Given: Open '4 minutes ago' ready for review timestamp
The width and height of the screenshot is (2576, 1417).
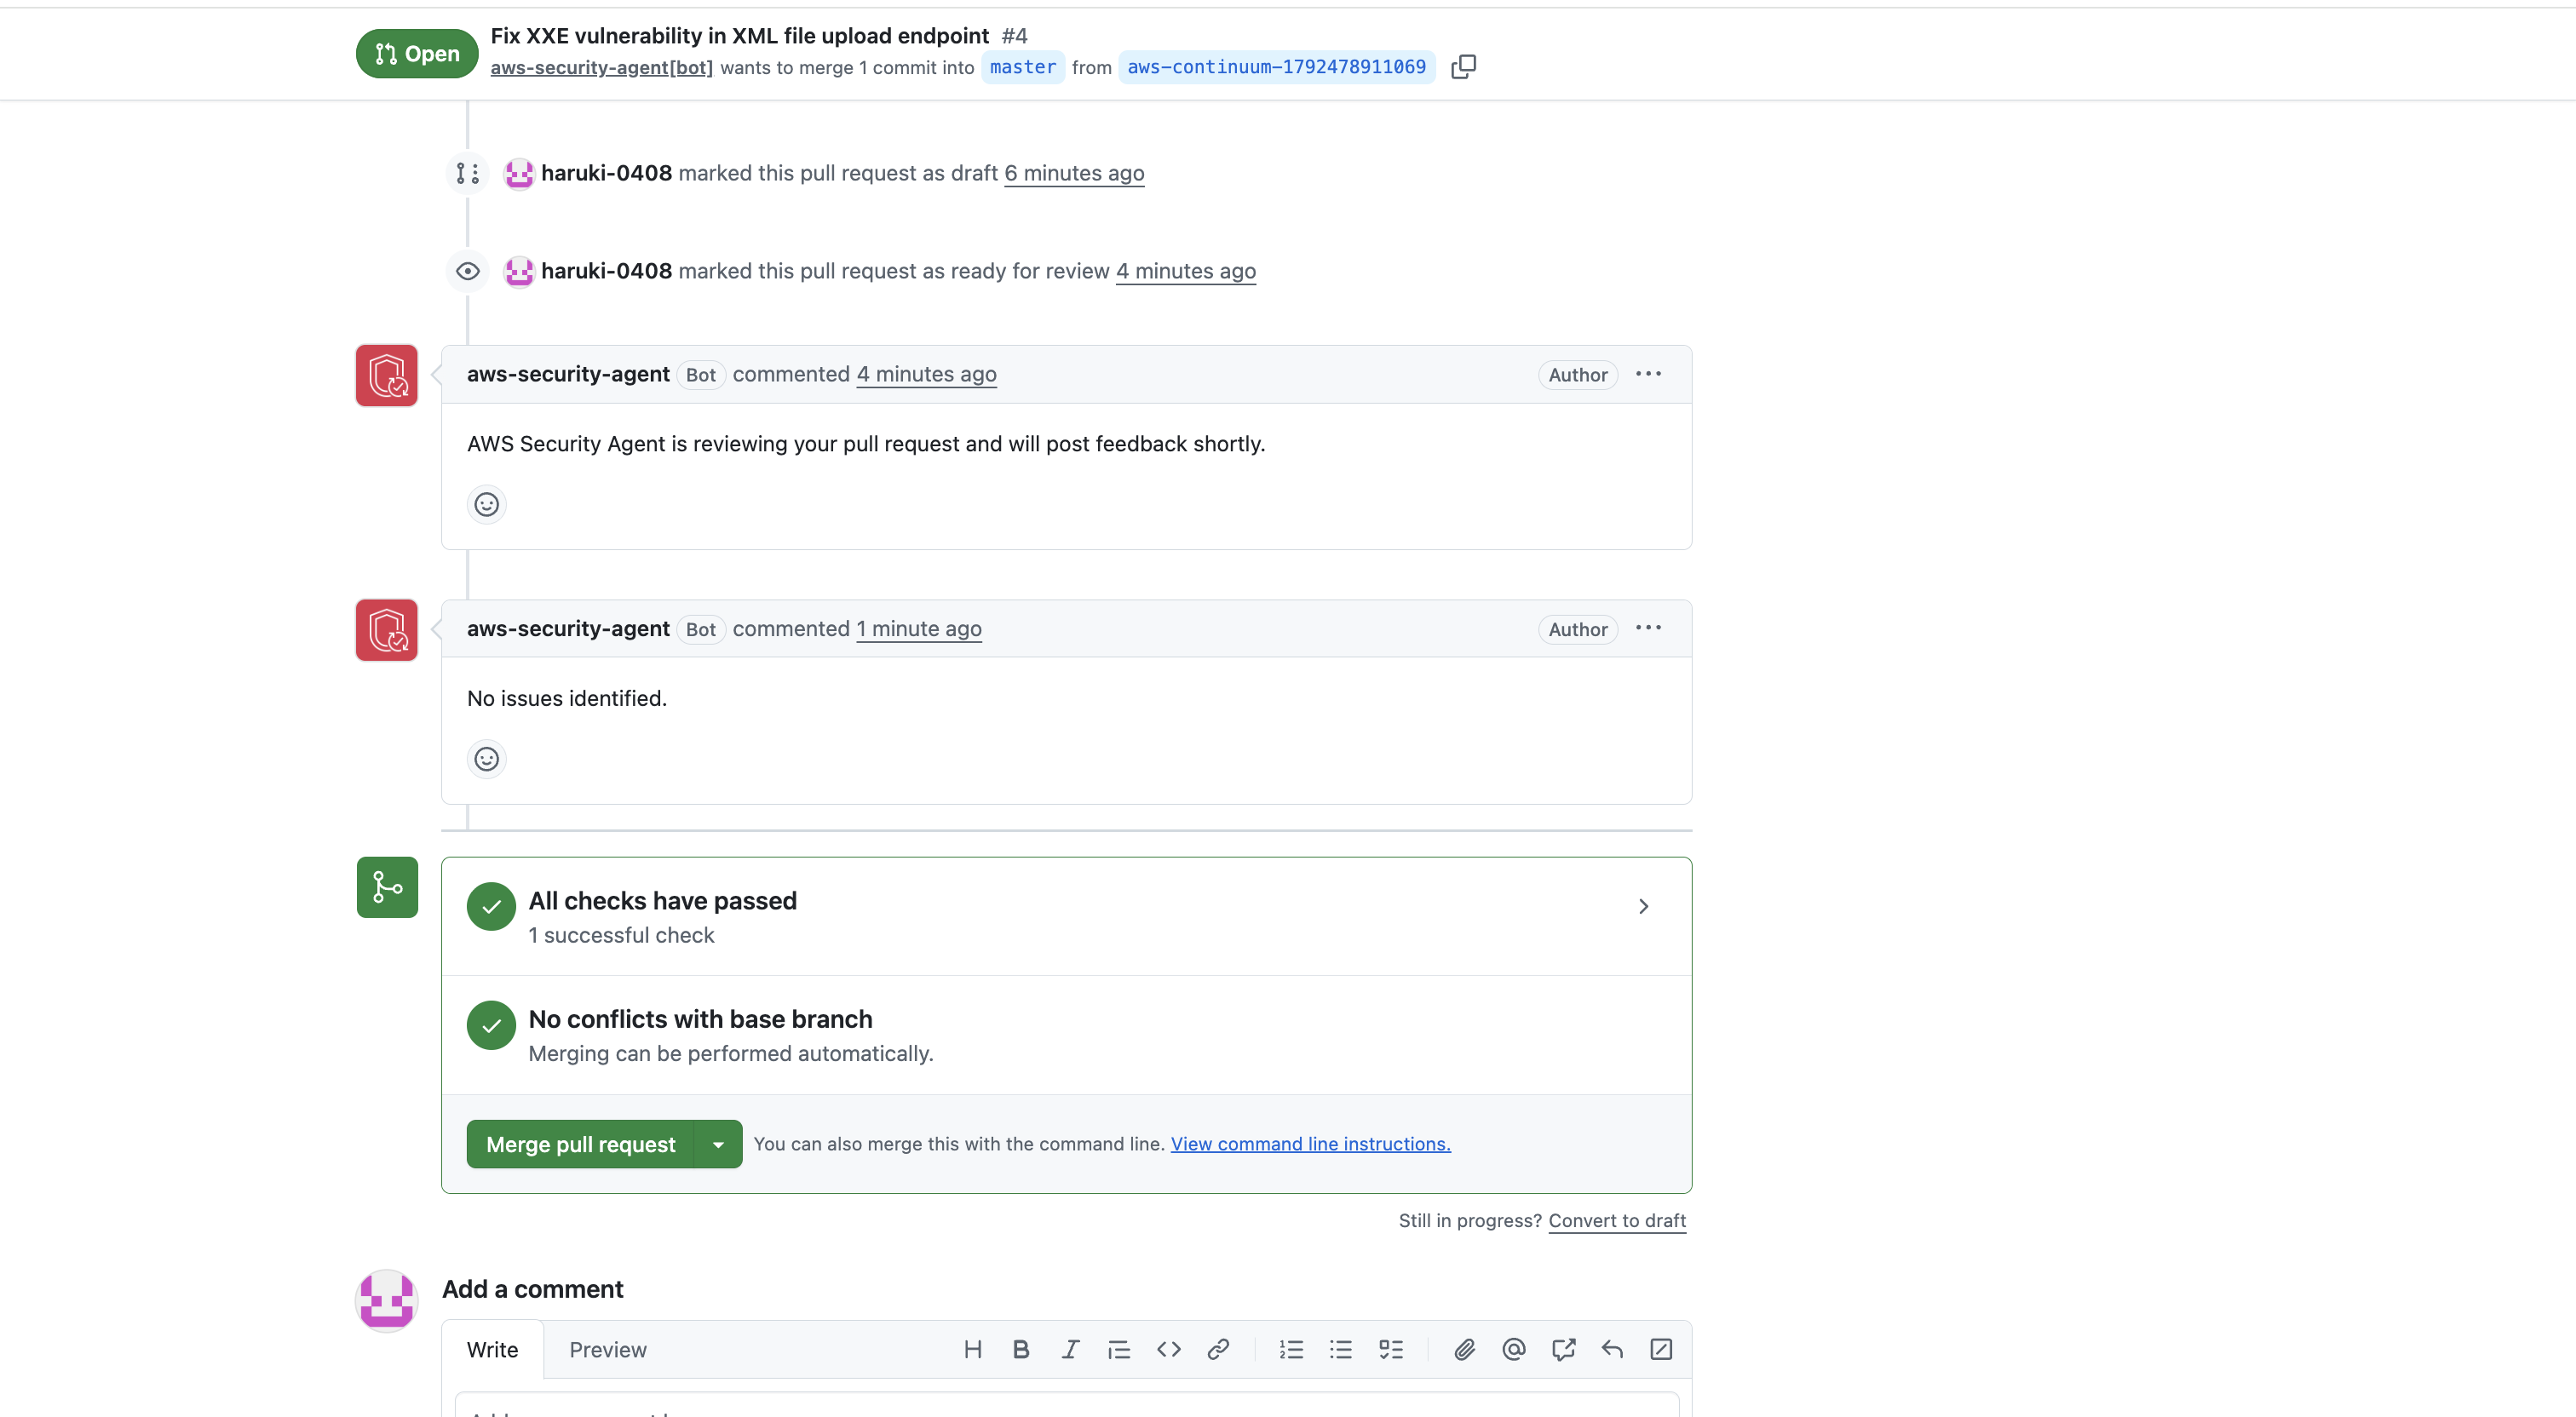Looking at the screenshot, I should pyautogui.click(x=1185, y=271).
